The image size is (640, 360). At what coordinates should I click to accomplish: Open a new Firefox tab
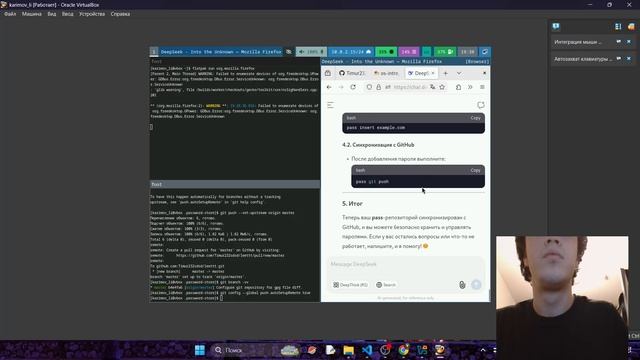(446, 73)
